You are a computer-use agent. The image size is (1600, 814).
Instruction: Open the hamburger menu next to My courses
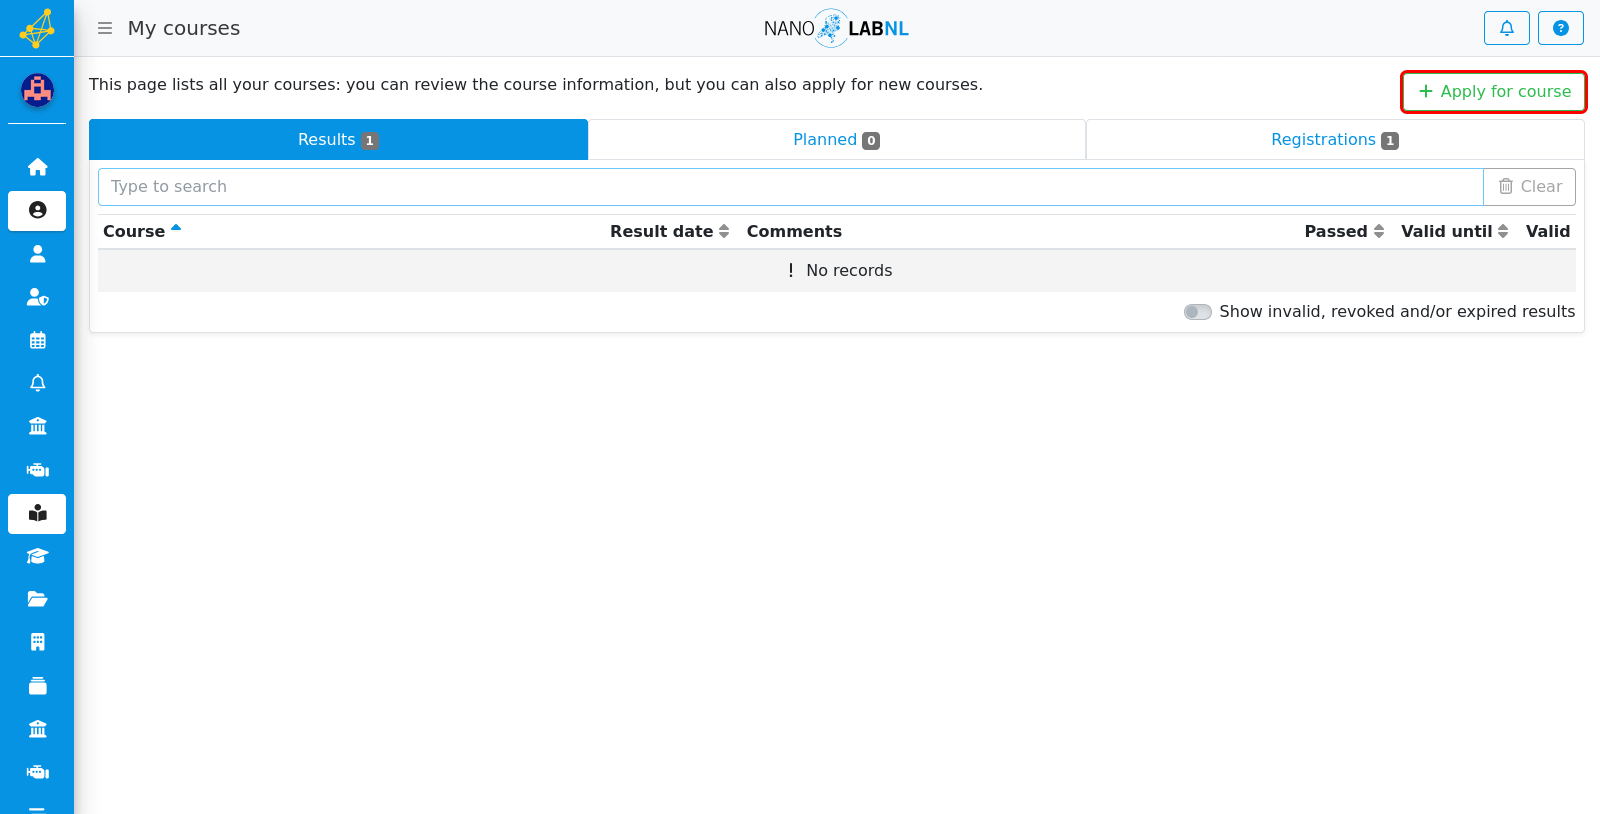pyautogui.click(x=105, y=28)
